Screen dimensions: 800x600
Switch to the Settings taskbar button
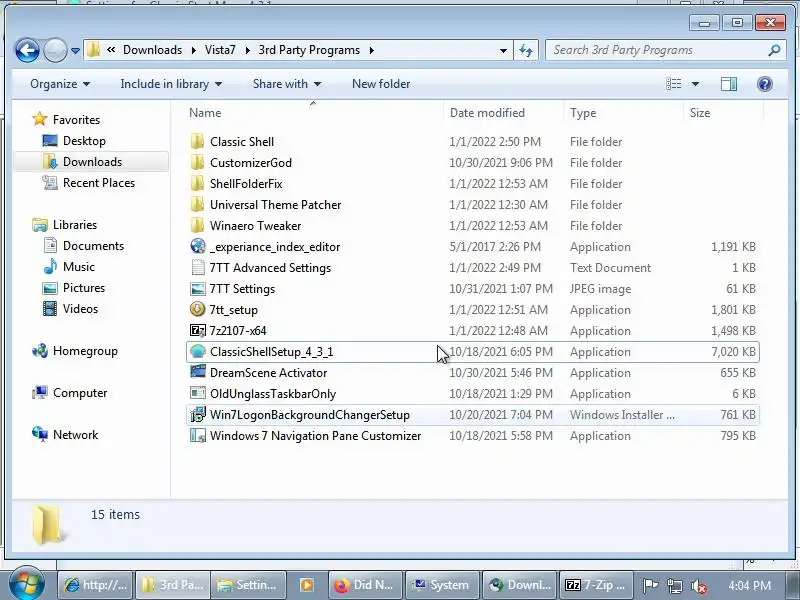248,585
